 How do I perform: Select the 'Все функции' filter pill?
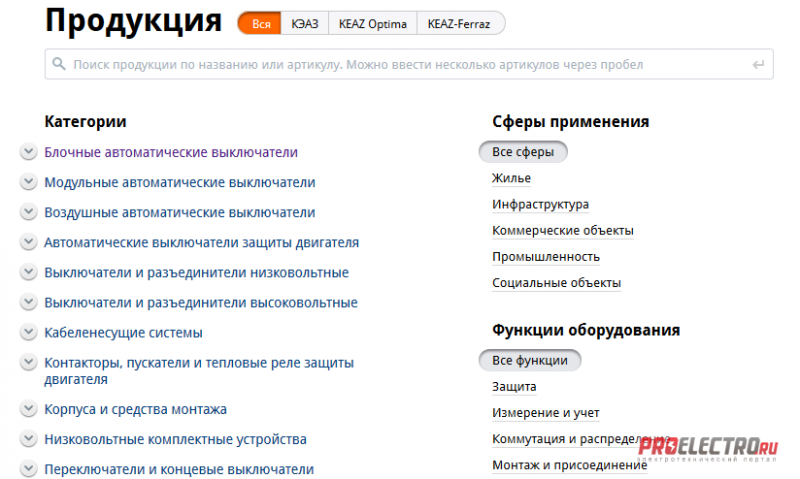click(x=530, y=361)
